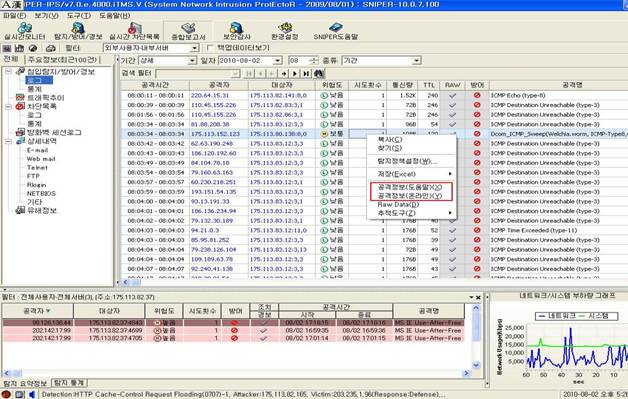This screenshot has width=628, height=399.
Task: Click the 위험도 column header in main table
Action: (x=332, y=85)
